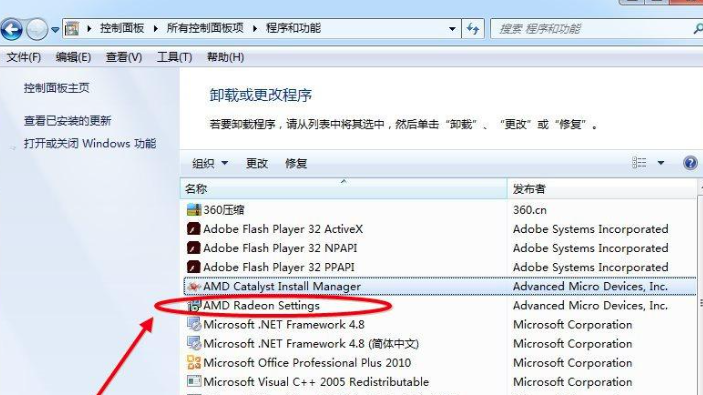This screenshot has height=395, width=703.
Task: Sort by the 名称 column header
Action: click(x=343, y=189)
